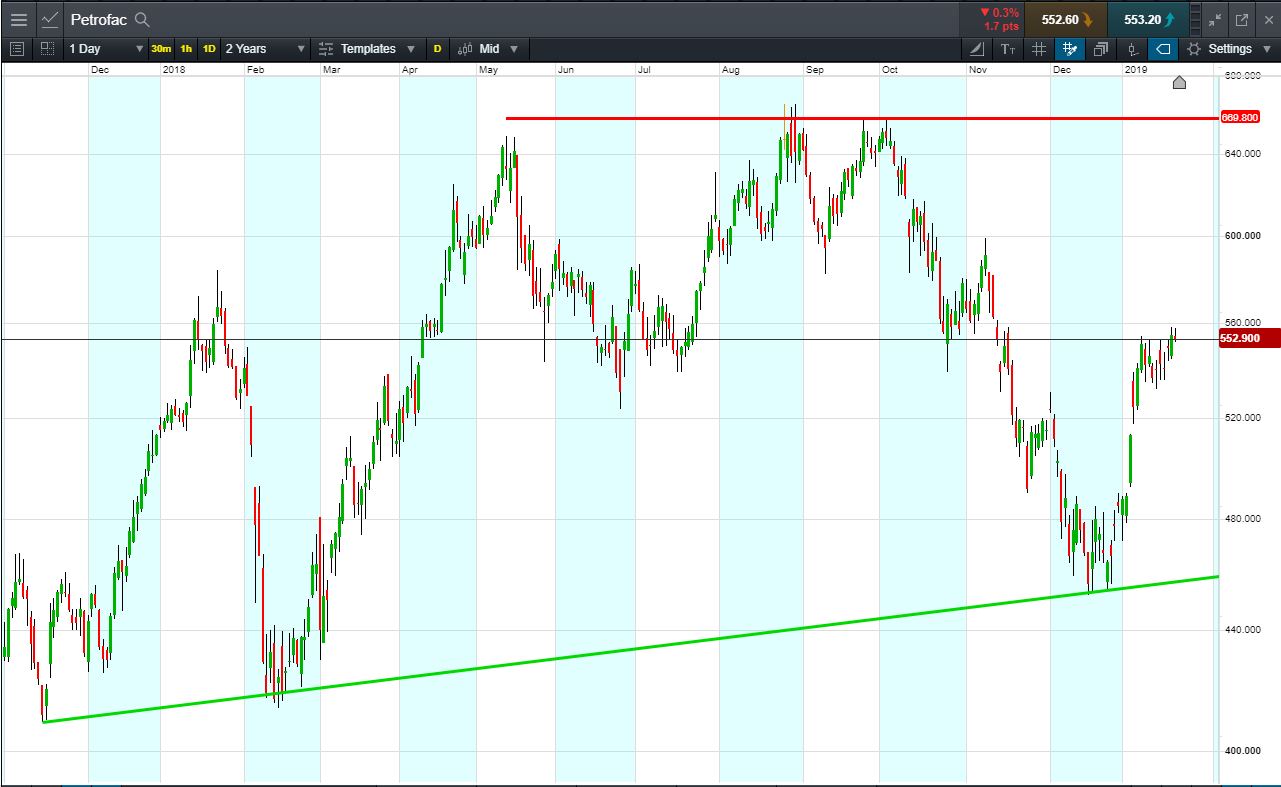
Task: Select the green ascending trend line
Action: (x=630, y=649)
